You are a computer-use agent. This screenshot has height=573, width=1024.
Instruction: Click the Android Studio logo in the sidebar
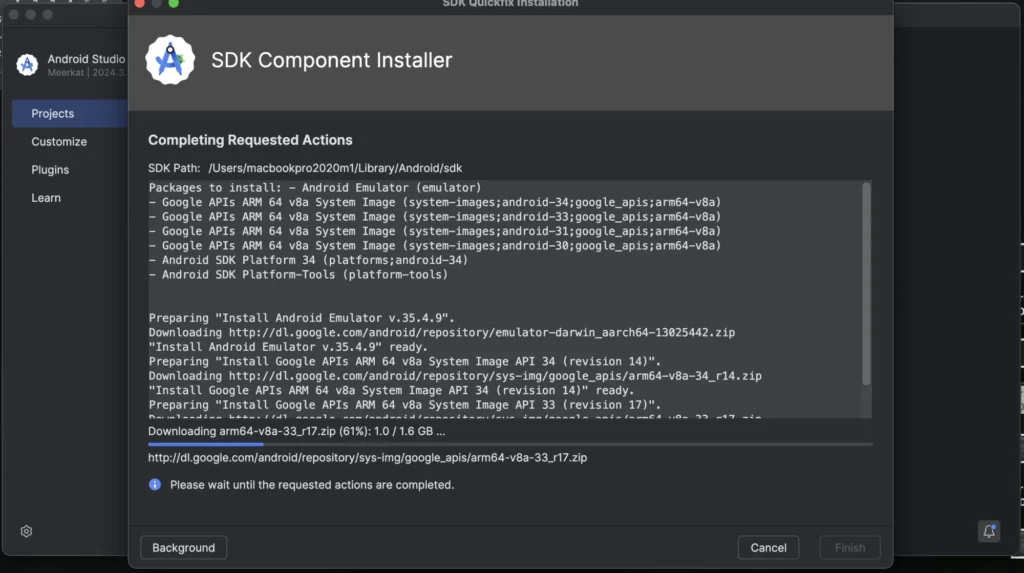pos(27,65)
